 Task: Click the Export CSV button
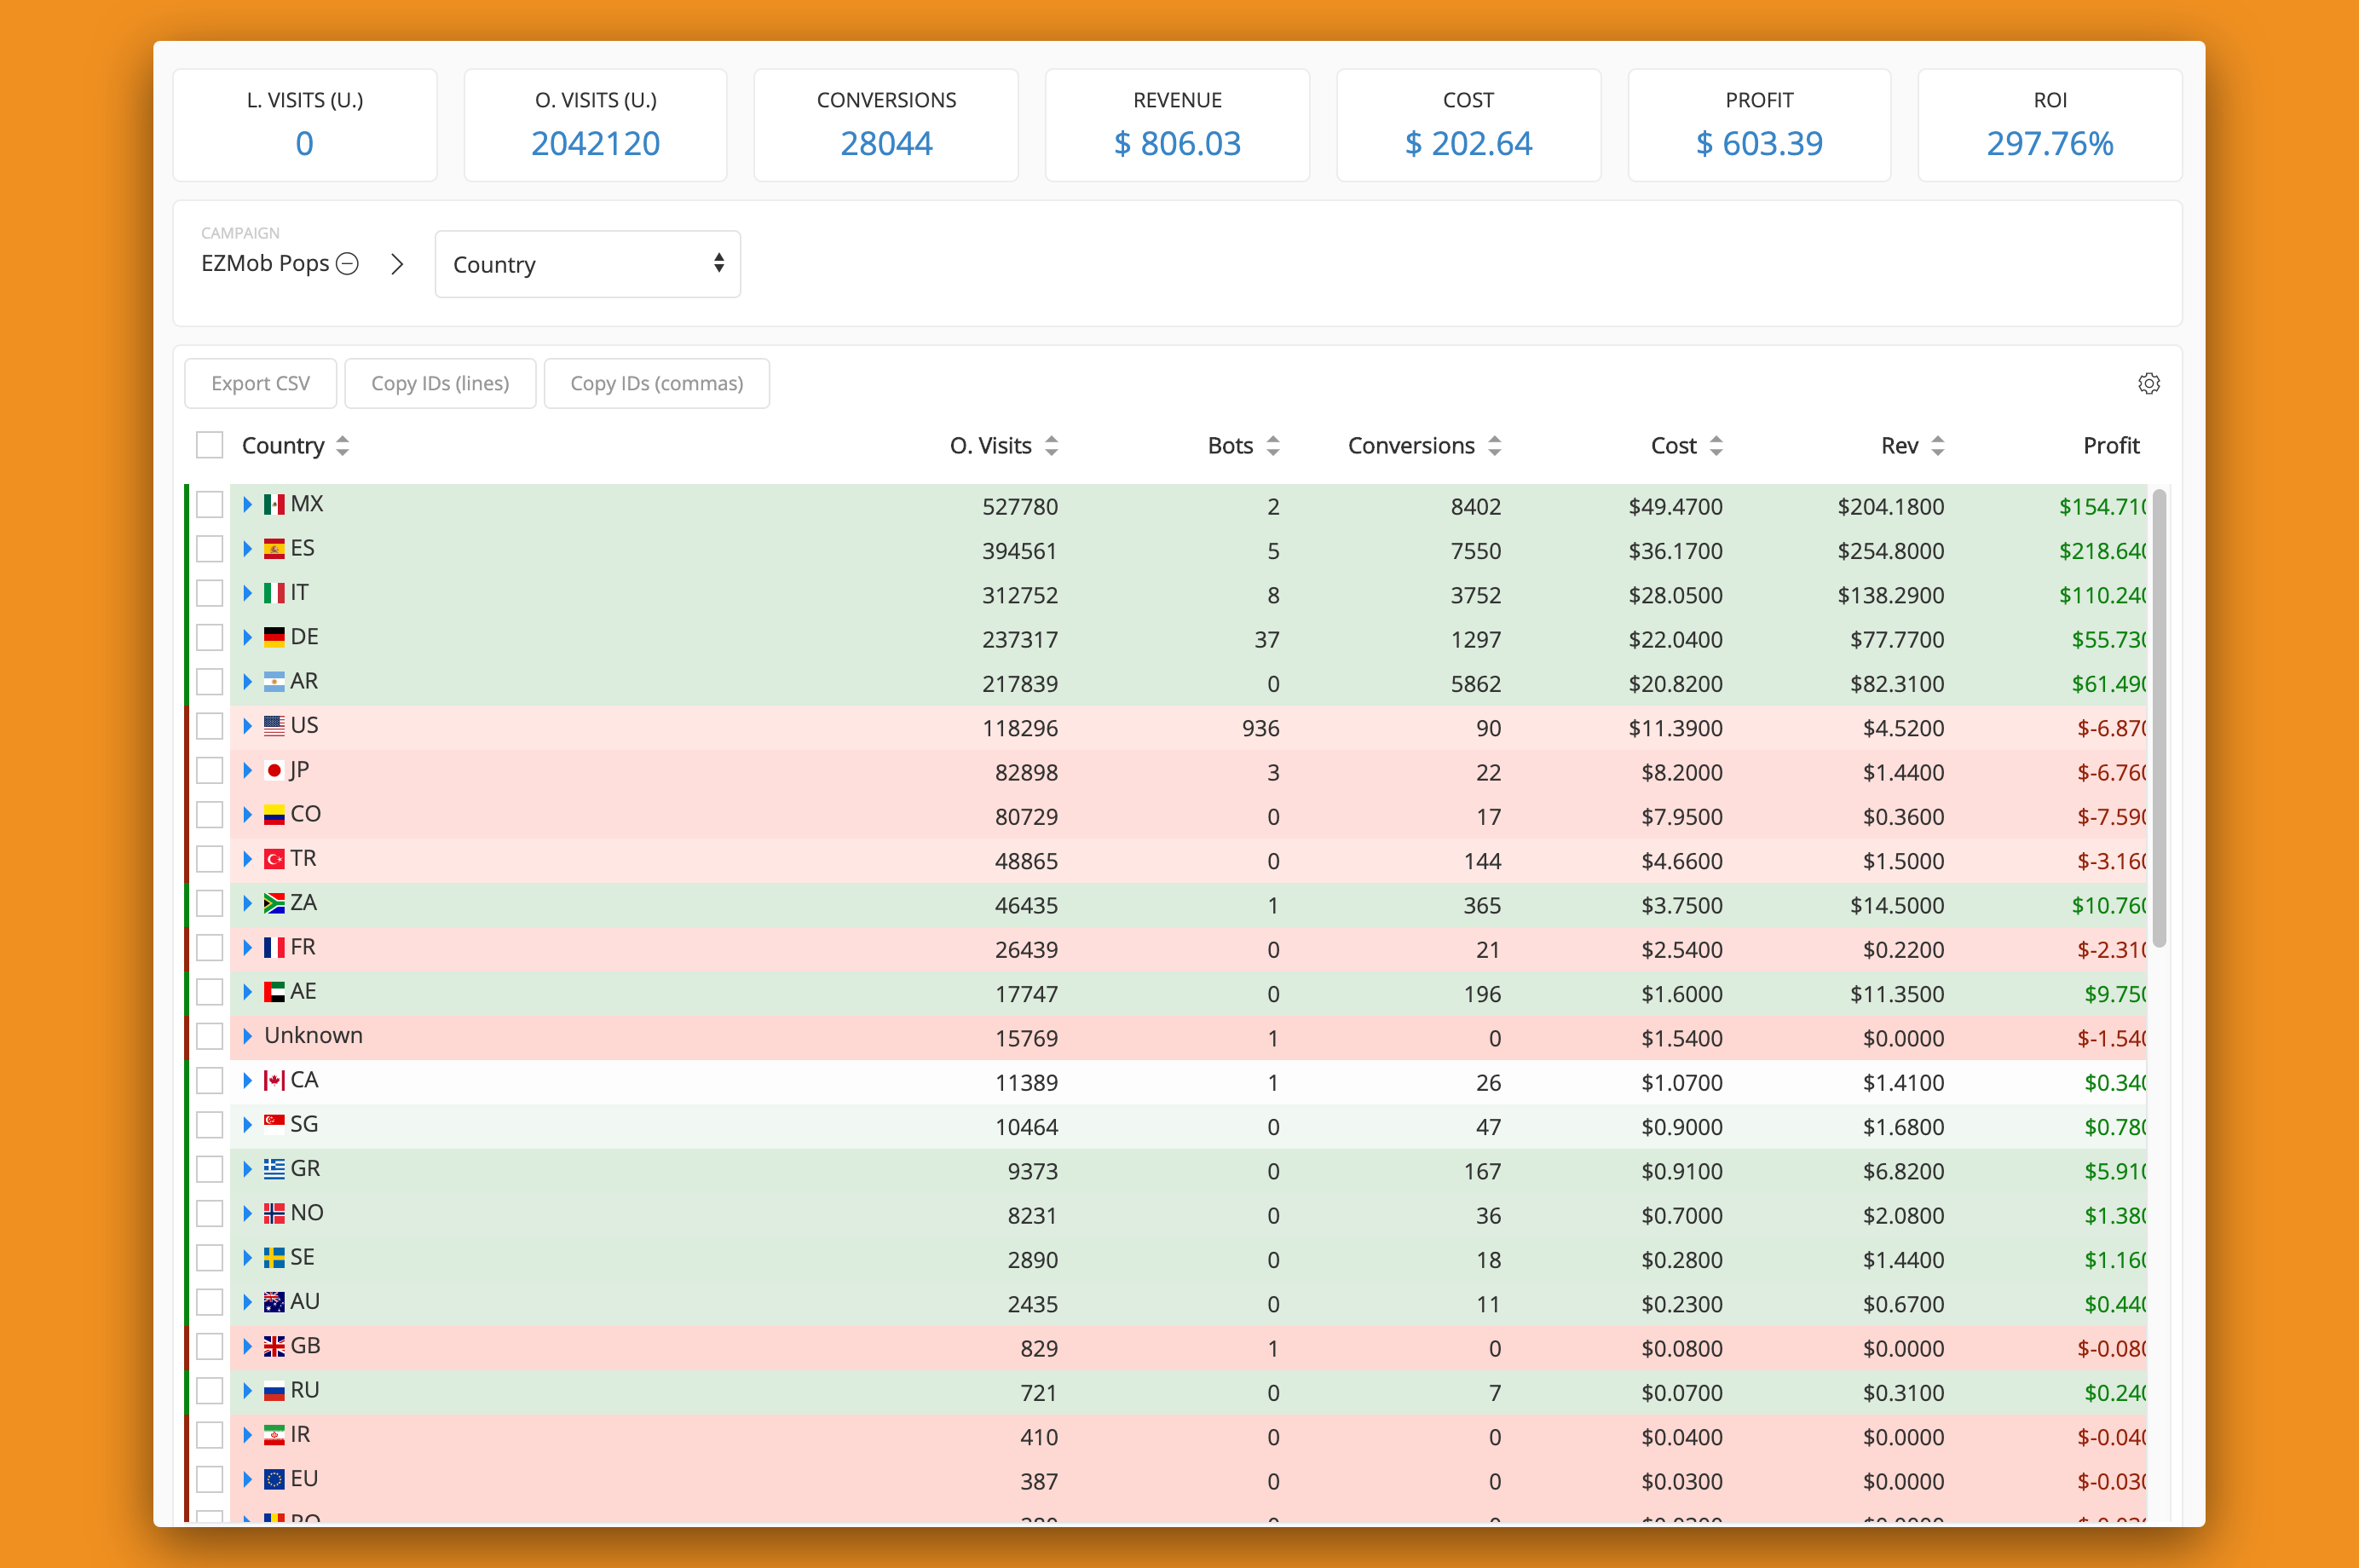coord(261,383)
